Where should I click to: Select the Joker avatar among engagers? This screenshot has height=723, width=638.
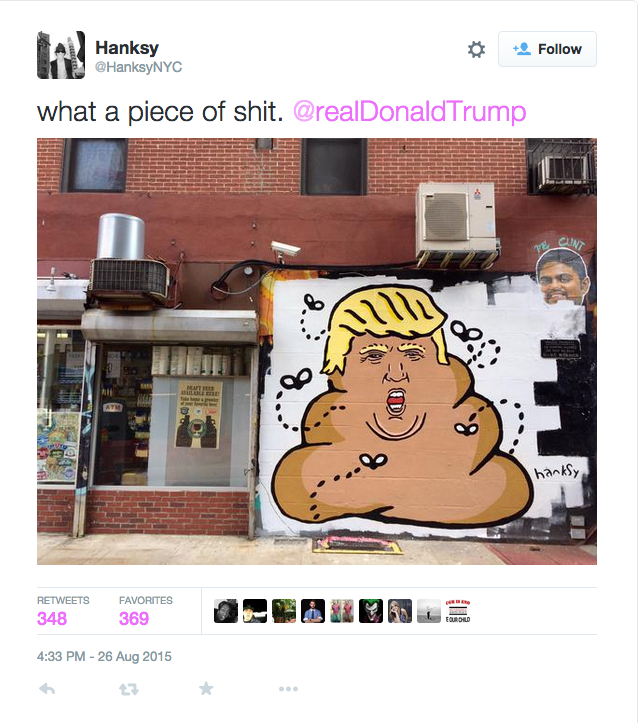[371, 611]
